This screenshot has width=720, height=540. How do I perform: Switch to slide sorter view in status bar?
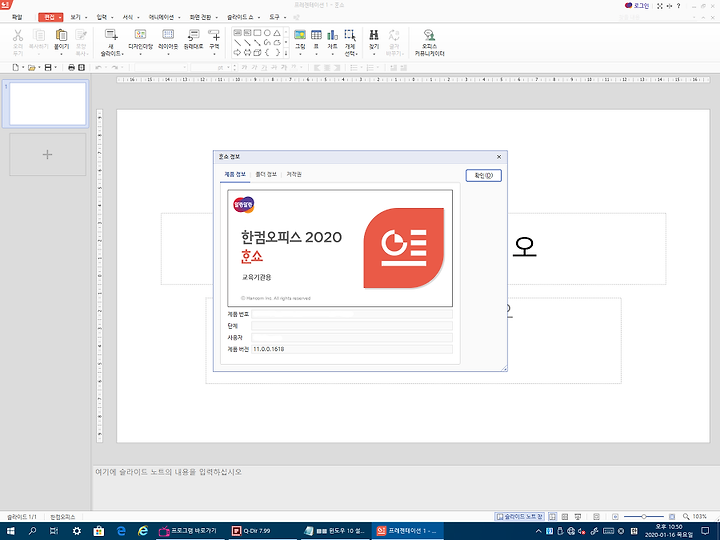pyautogui.click(x=565, y=517)
